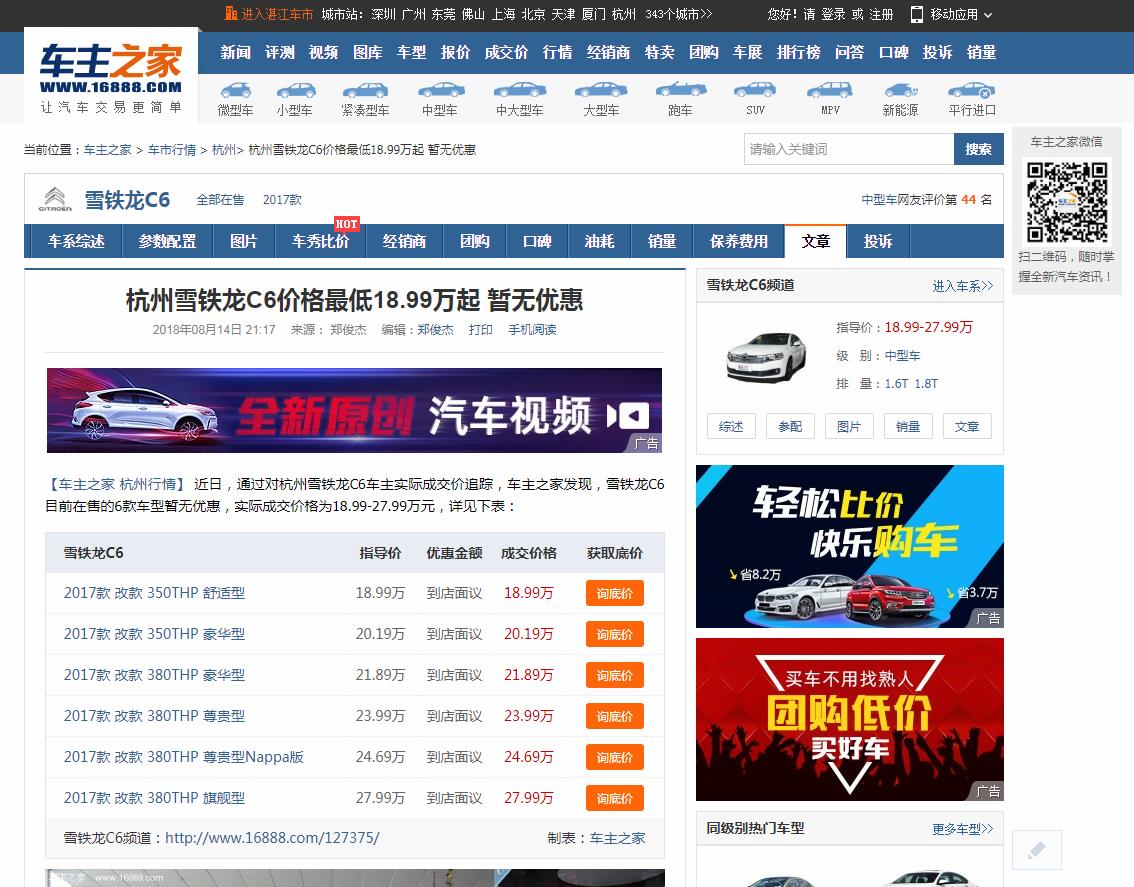Click the 手机阅读 link
Image resolution: width=1134 pixels, height=887 pixels.
pyautogui.click(x=532, y=330)
